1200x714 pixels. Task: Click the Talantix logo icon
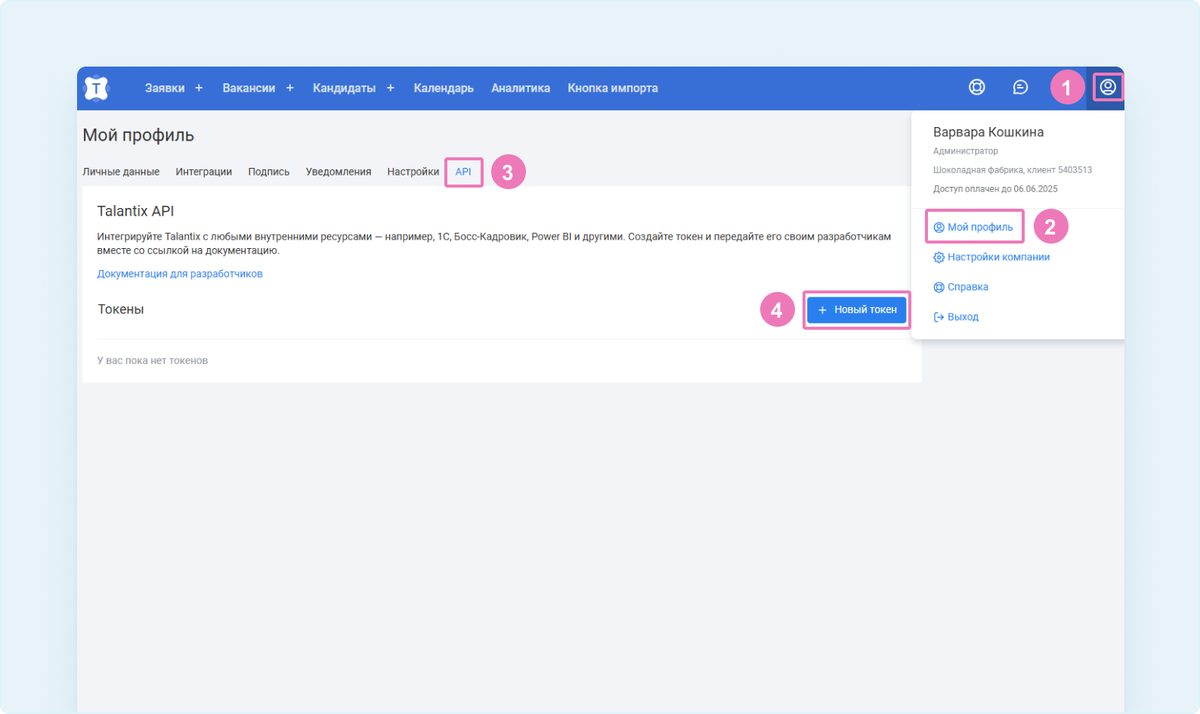point(96,88)
